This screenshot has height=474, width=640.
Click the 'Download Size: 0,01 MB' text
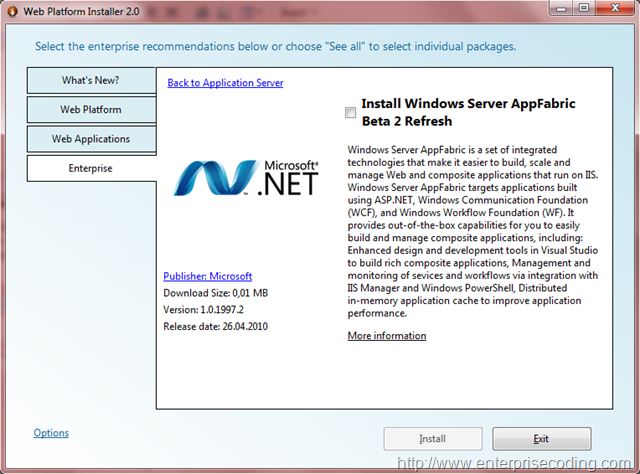[x=216, y=293]
